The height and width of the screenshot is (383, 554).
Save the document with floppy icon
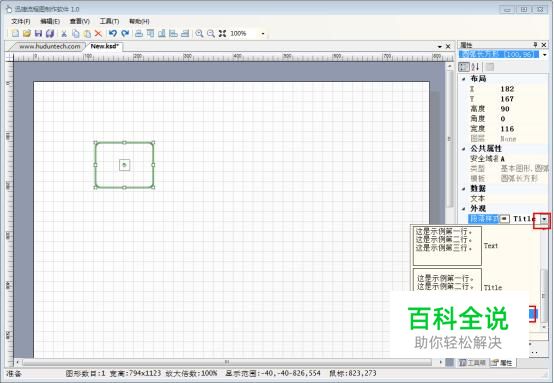[39, 34]
